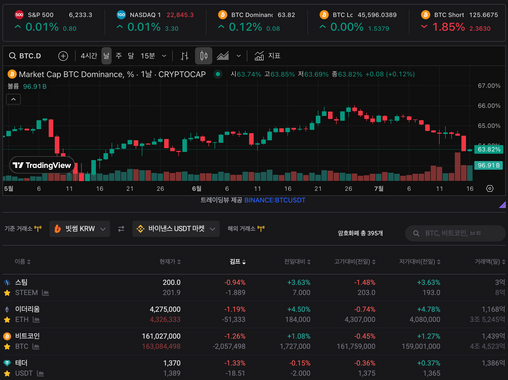Click the add symbol plus icon
Image resolution: width=508 pixels, height=380 pixels.
(63, 56)
